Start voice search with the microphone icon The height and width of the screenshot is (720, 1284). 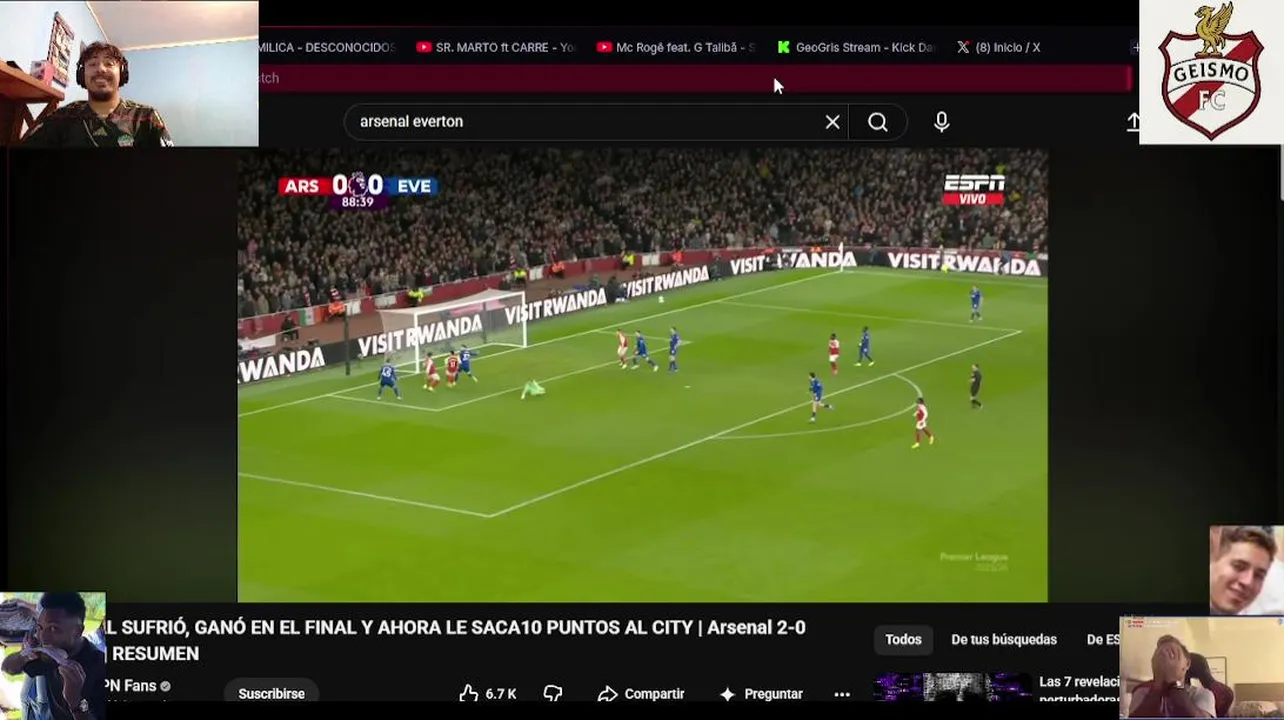pyautogui.click(x=941, y=122)
